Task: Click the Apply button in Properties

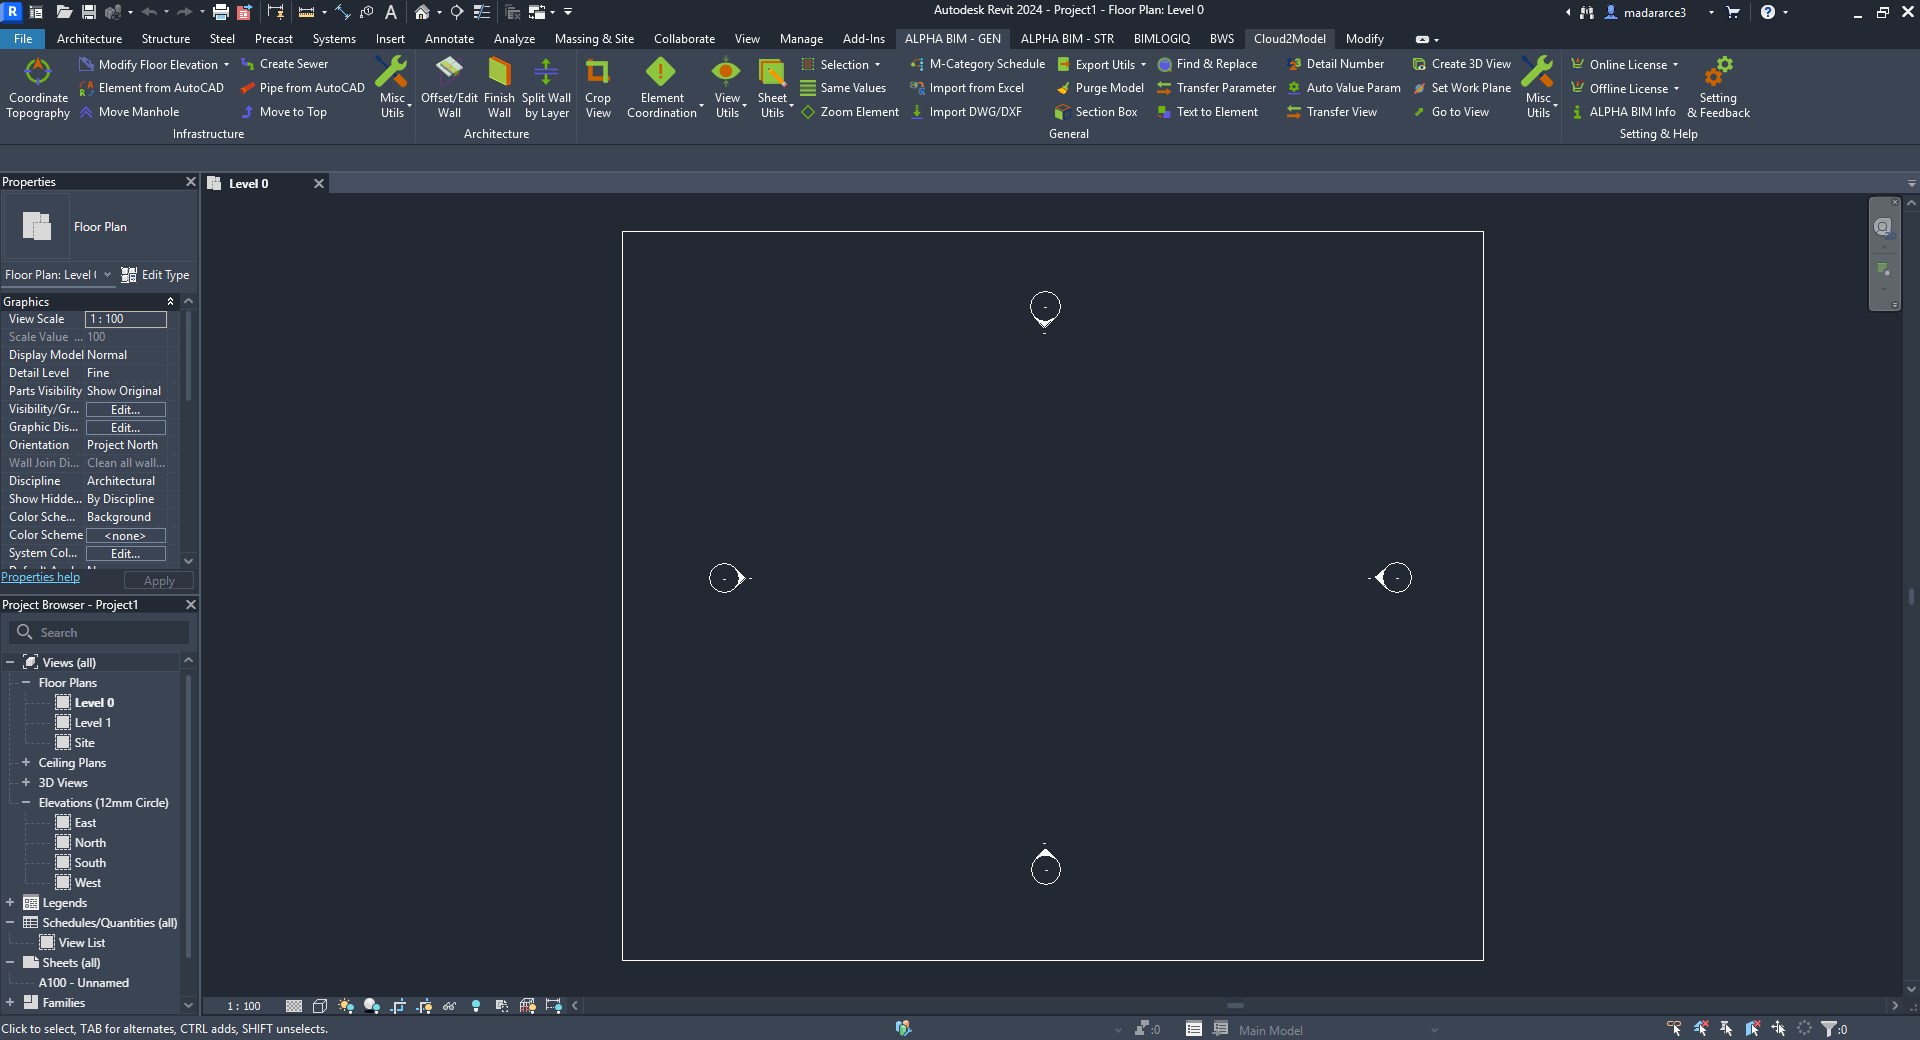Action: tap(159, 581)
